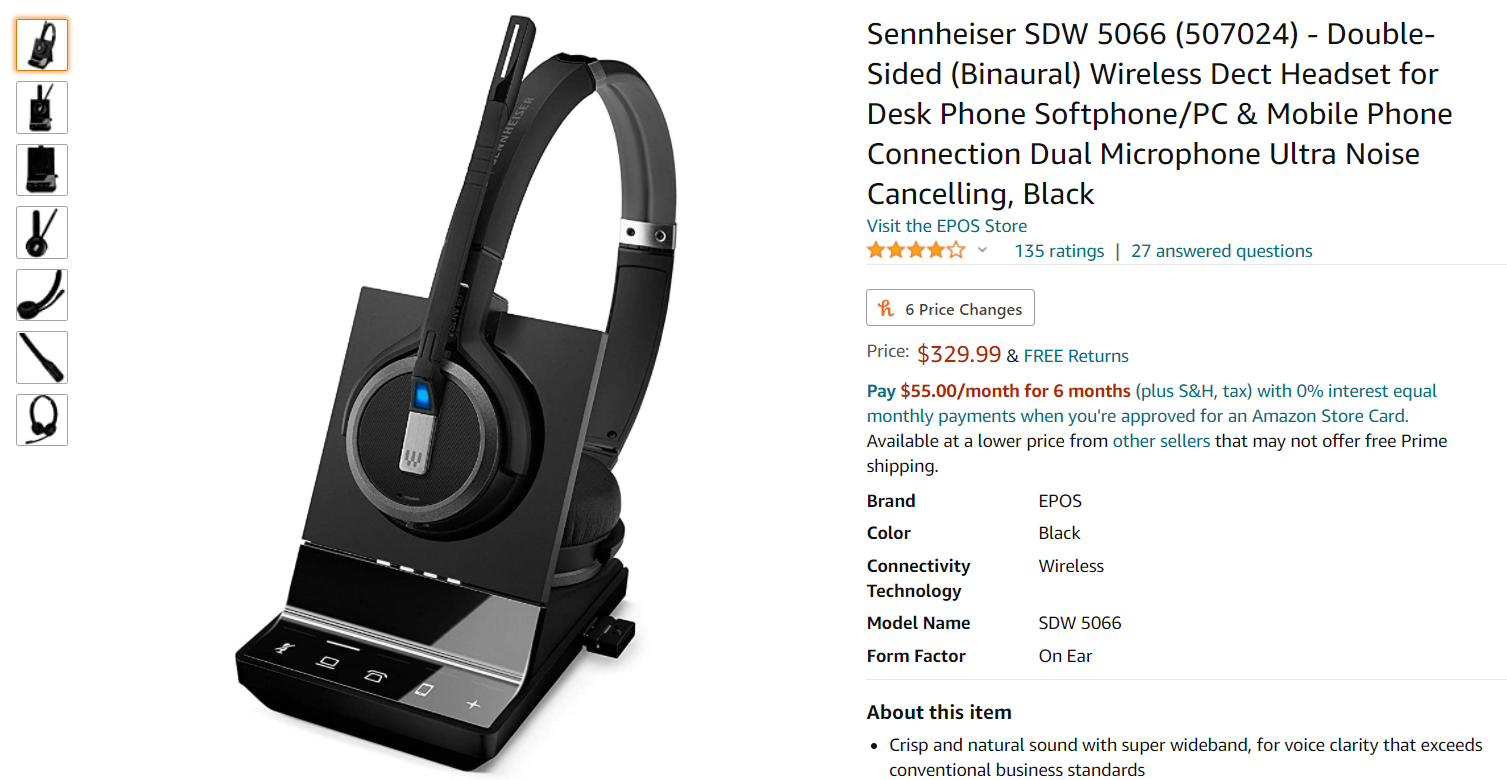1507x780 pixels.
Task: Open 27 answered questions link
Action: (x=1222, y=251)
